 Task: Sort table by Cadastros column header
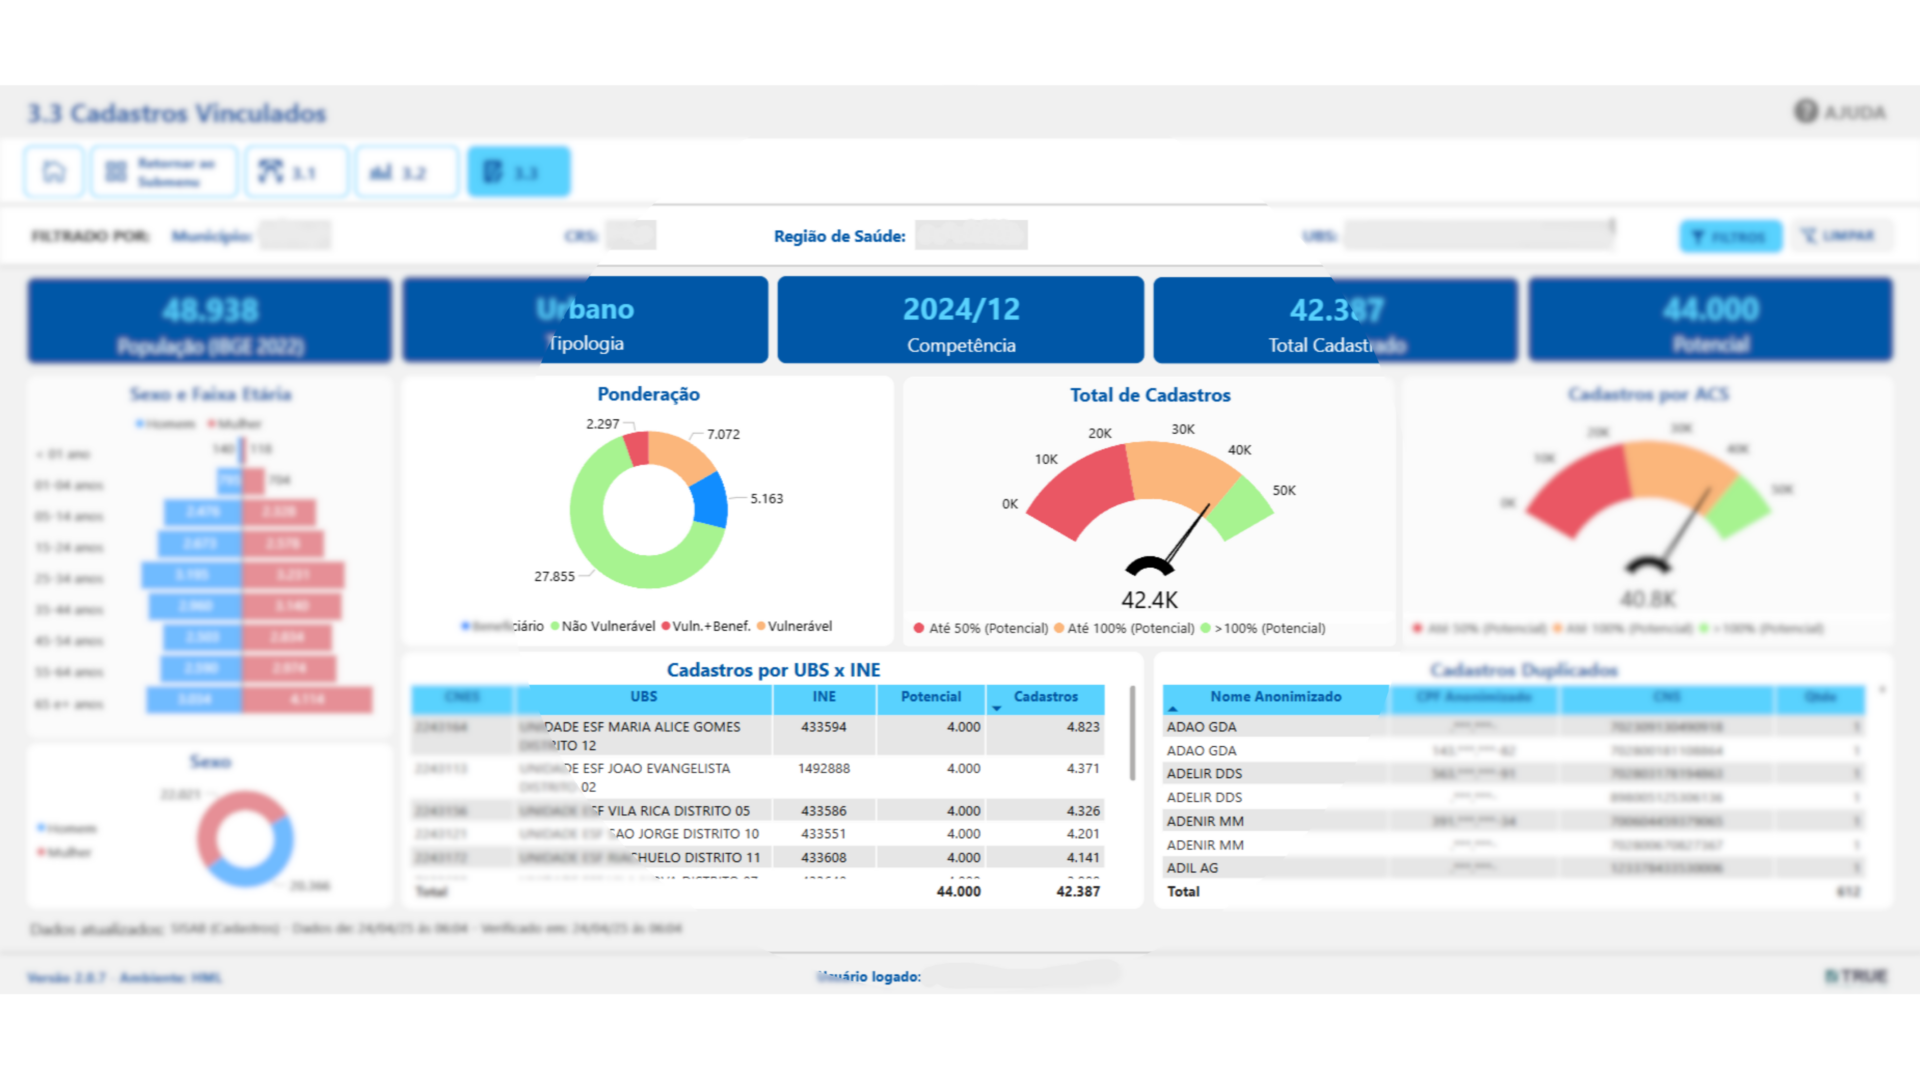point(1045,697)
